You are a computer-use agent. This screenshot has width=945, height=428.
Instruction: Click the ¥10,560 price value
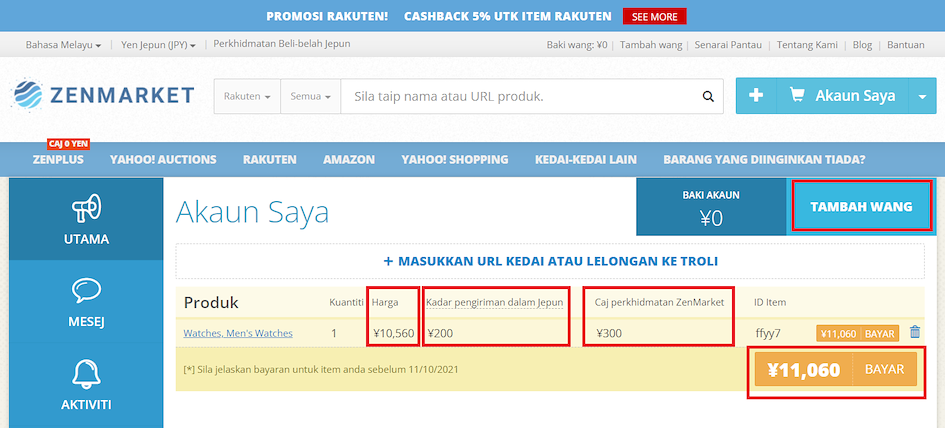click(394, 333)
